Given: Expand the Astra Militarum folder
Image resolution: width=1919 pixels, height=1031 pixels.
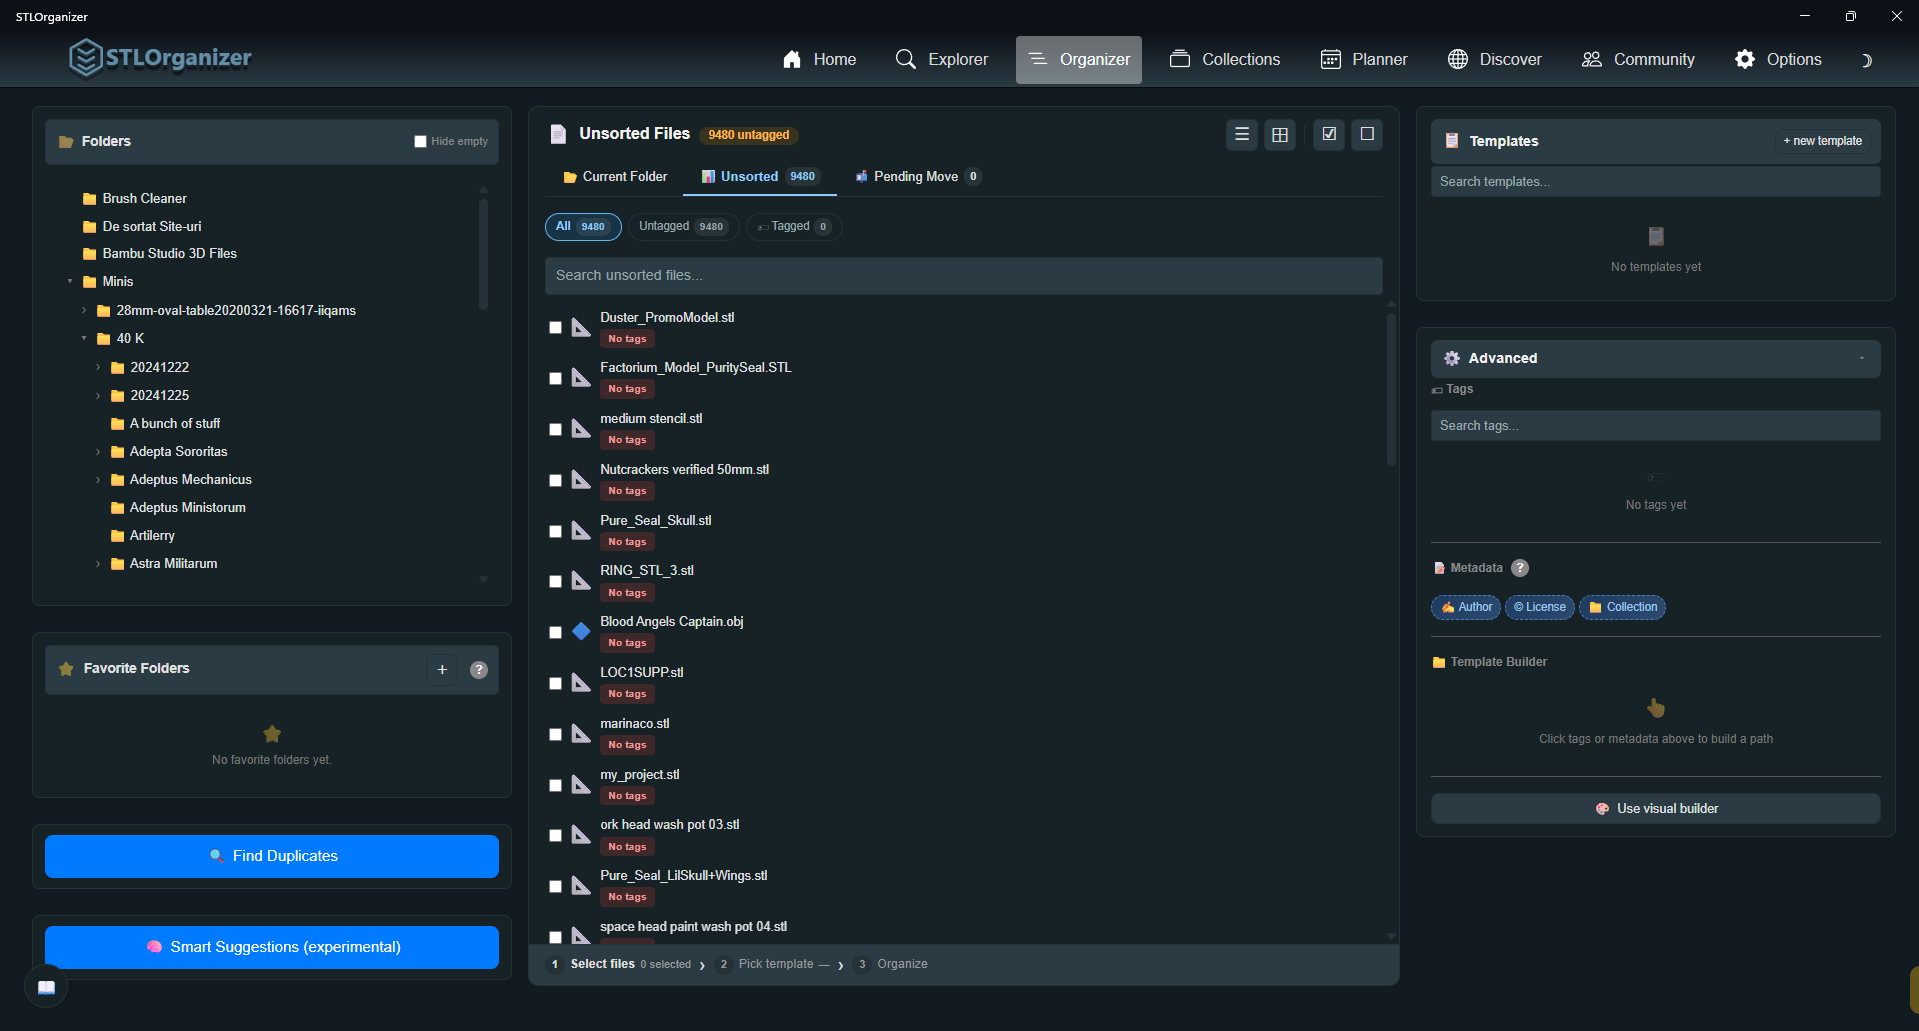Looking at the screenshot, I should pyautogui.click(x=98, y=564).
